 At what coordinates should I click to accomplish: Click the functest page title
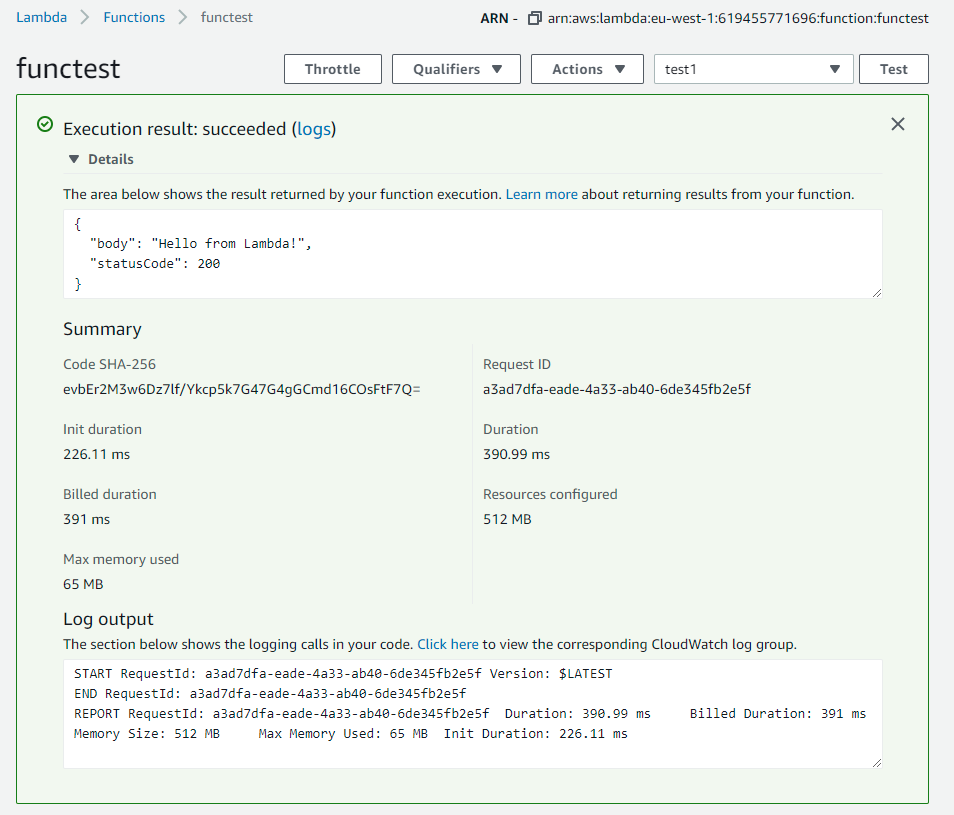click(x=68, y=68)
